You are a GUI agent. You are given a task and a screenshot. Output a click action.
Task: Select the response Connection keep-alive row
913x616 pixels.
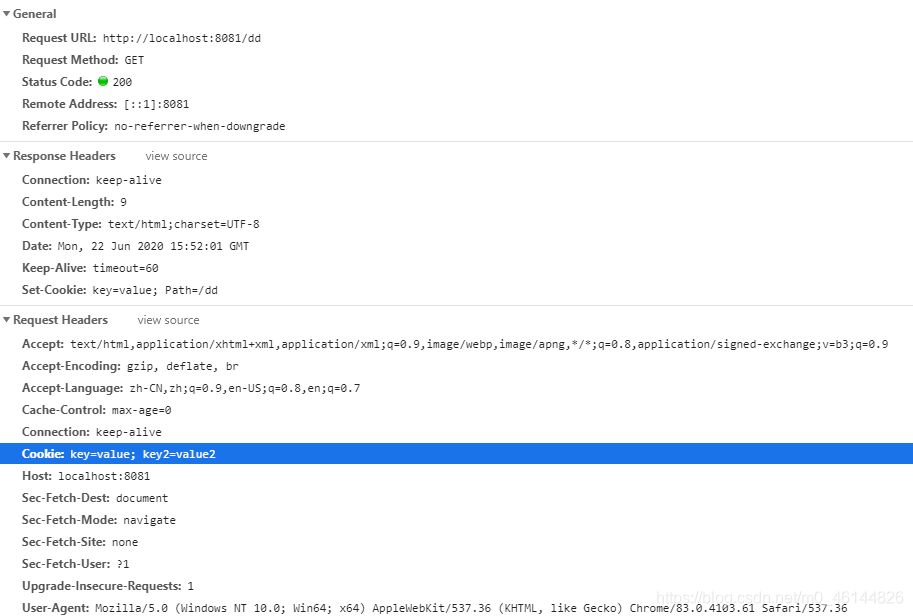point(456,180)
